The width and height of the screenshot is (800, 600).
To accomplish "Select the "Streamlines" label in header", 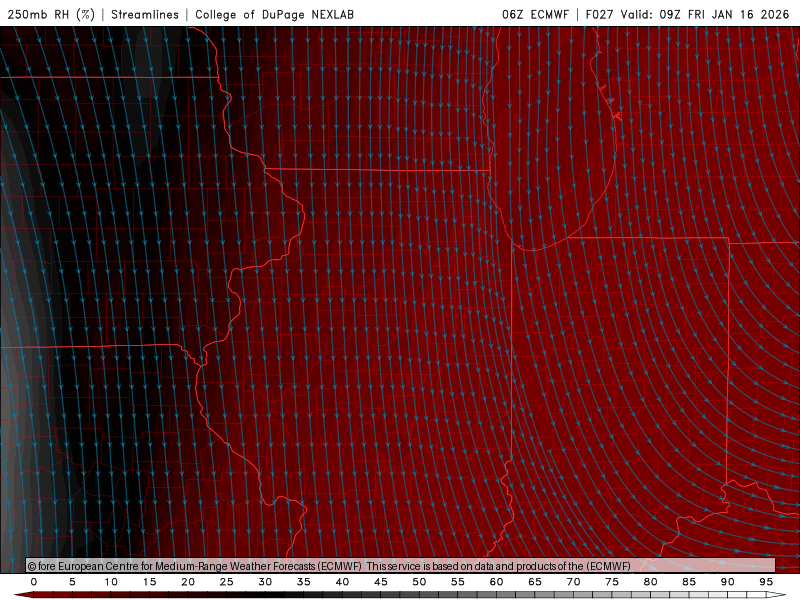I will pyautogui.click(x=145, y=14).
